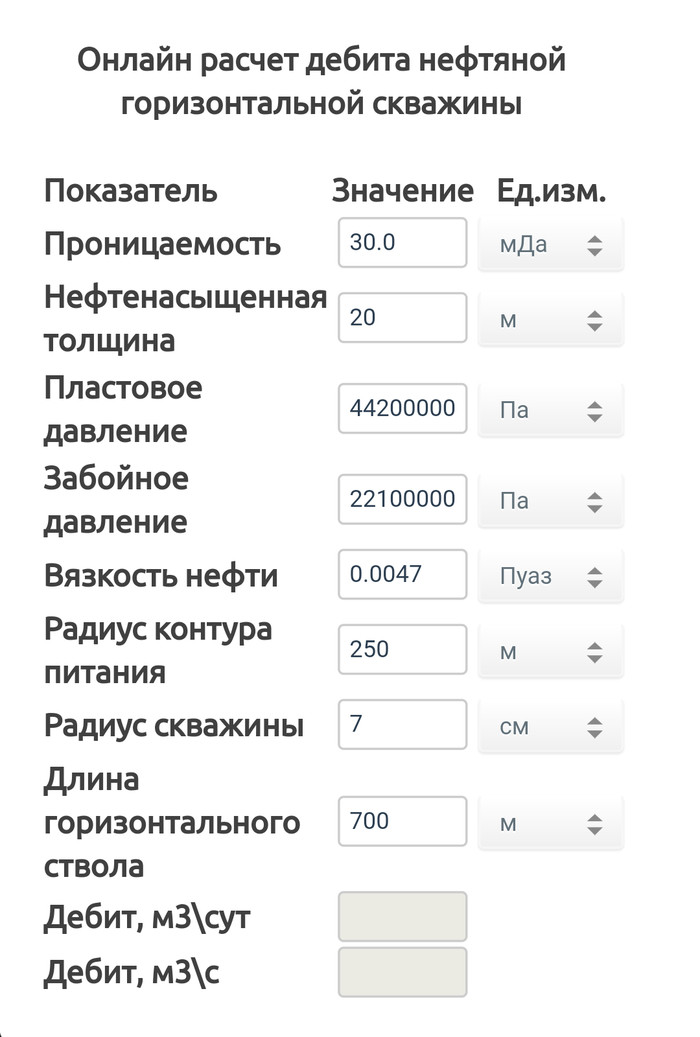Image resolution: width=700 pixels, height=1037 pixels.
Task: Click the drainage radius field 250
Action: [402, 650]
